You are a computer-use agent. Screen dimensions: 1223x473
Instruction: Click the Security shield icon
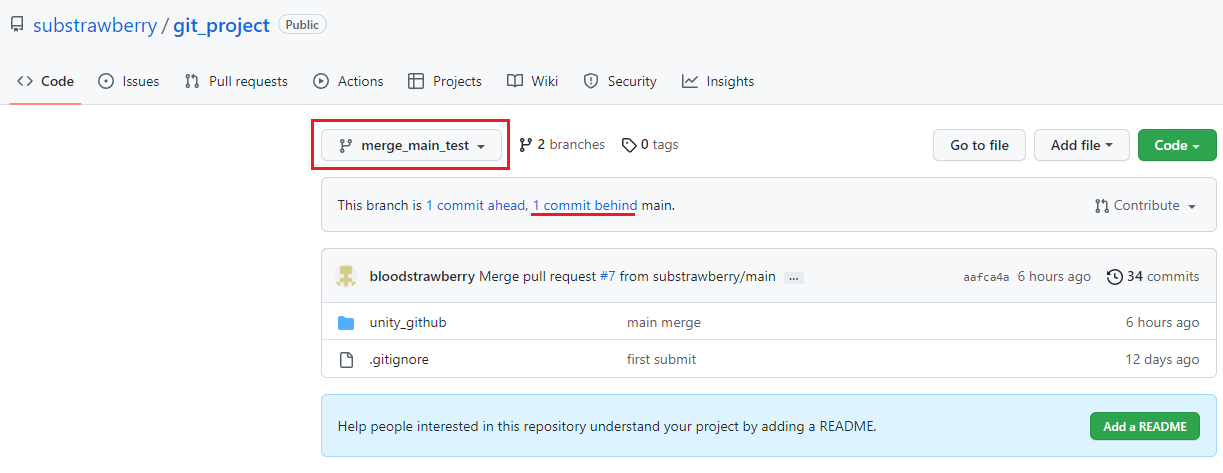[x=591, y=81]
